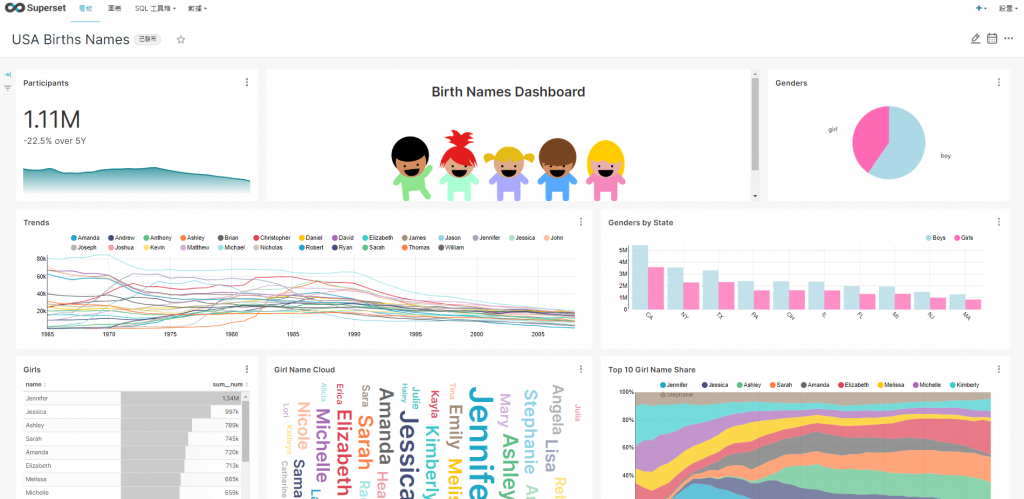Toggle Michael series in Trends legend

point(230,248)
